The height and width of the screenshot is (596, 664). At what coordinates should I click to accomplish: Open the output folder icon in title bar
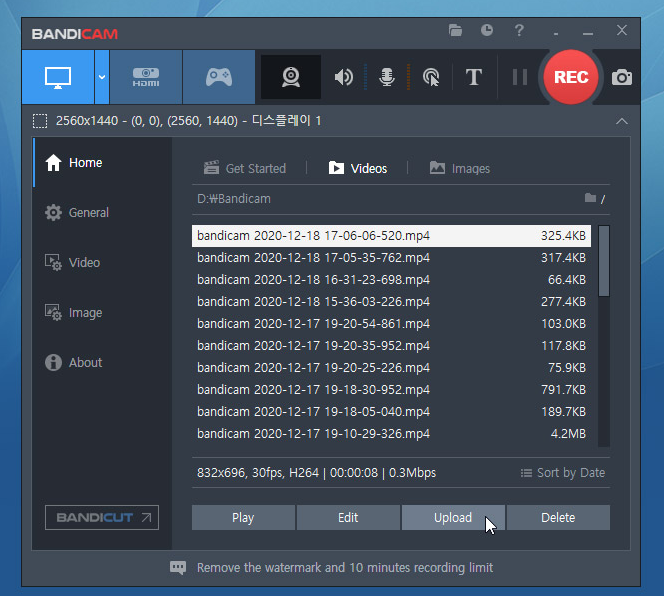[455, 30]
